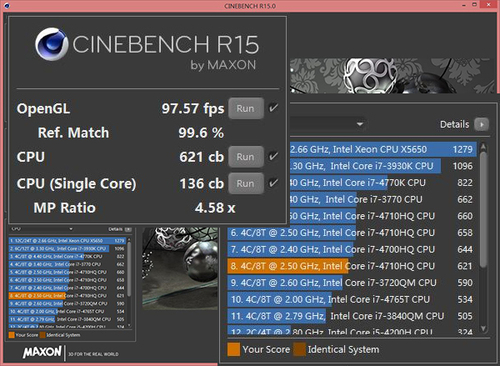Click the rendered scene preview thumbnail
Screen dimensions: 500x366
coord(180,269)
